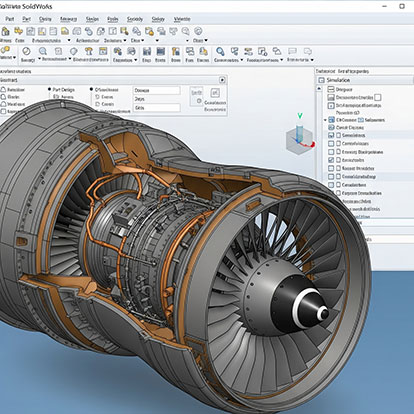Click the collapse button on left panel header
This screenshot has height=414, width=414.
click(222, 80)
